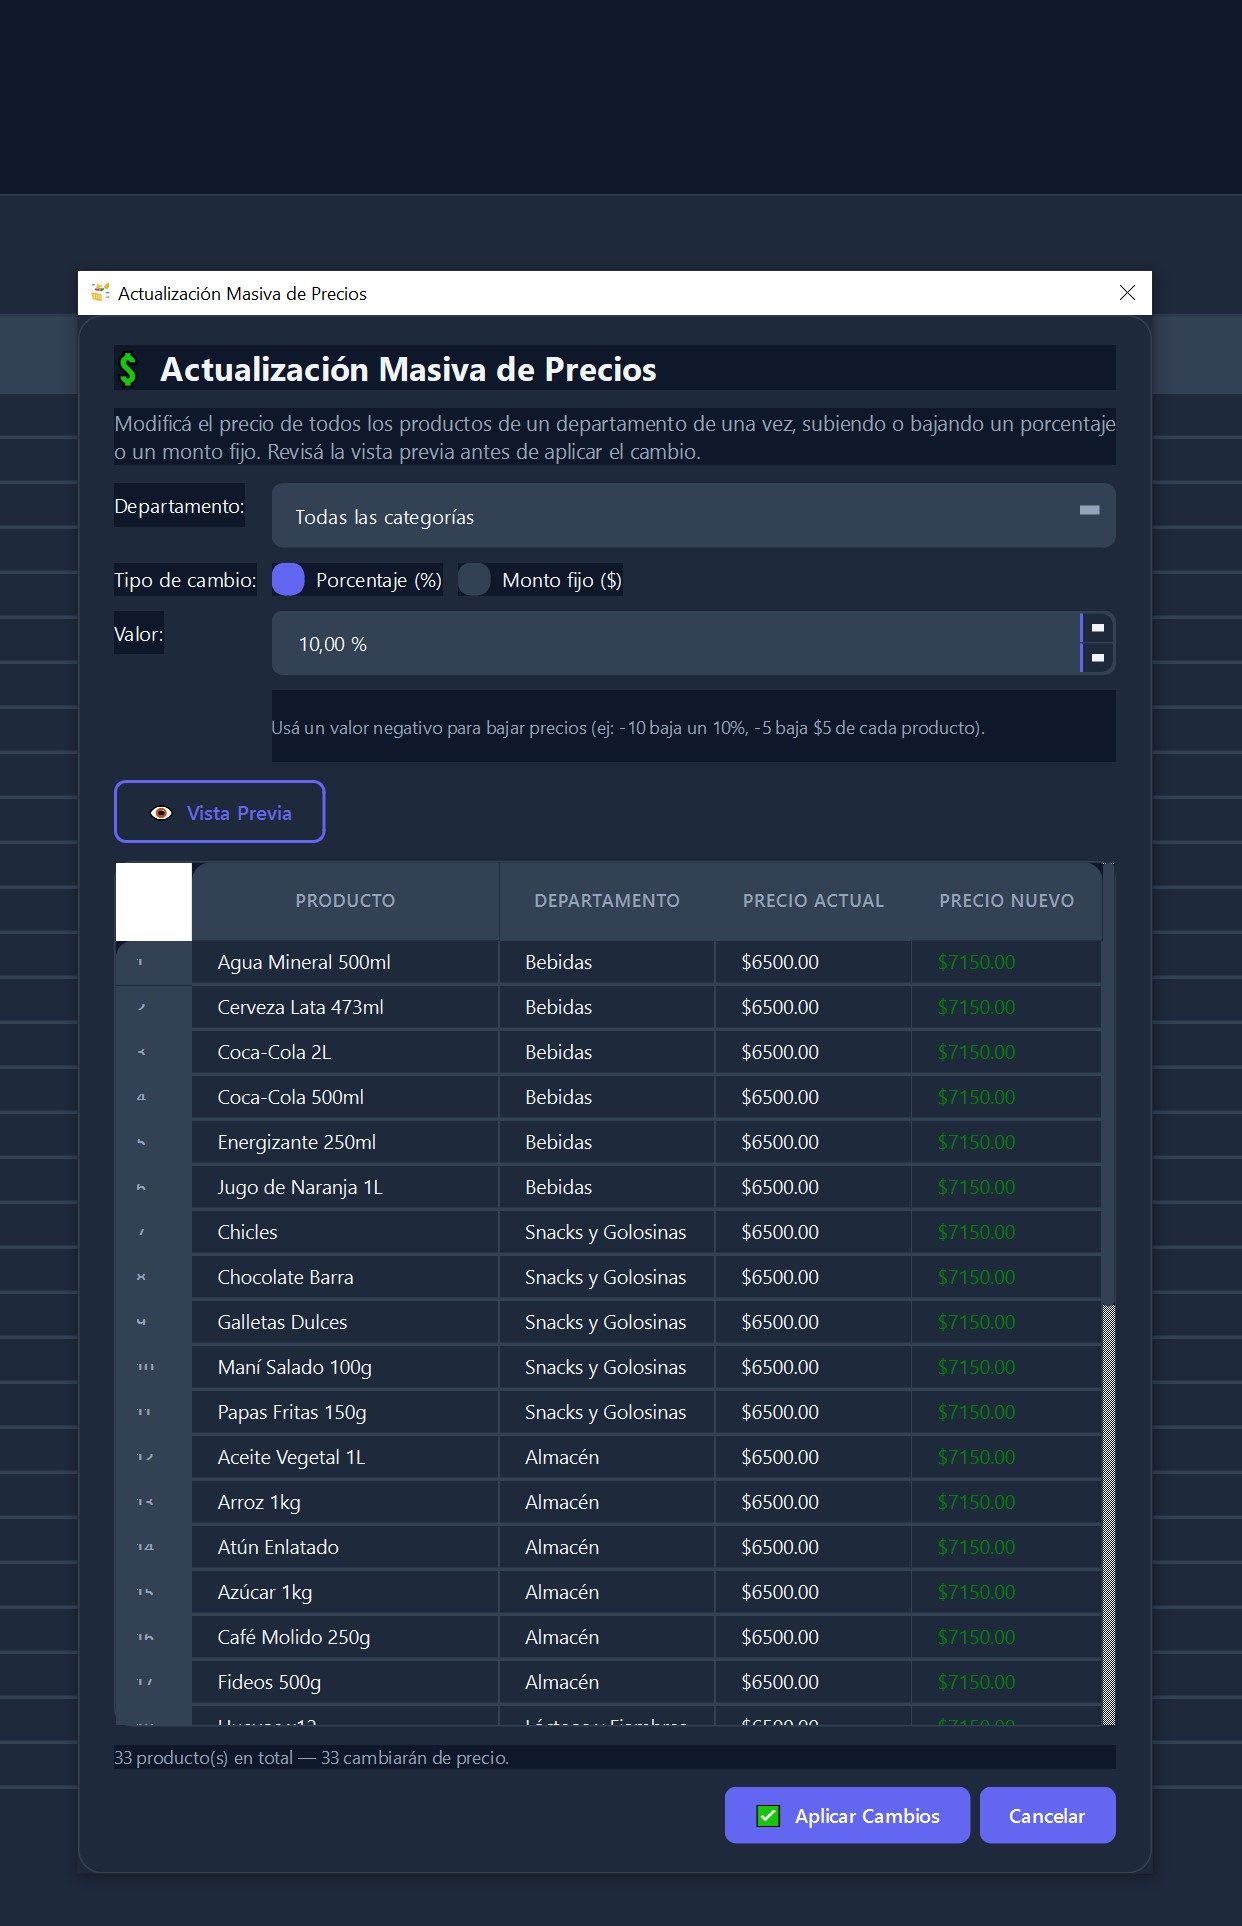Select the Galletas Dulces cell

[345, 1322]
